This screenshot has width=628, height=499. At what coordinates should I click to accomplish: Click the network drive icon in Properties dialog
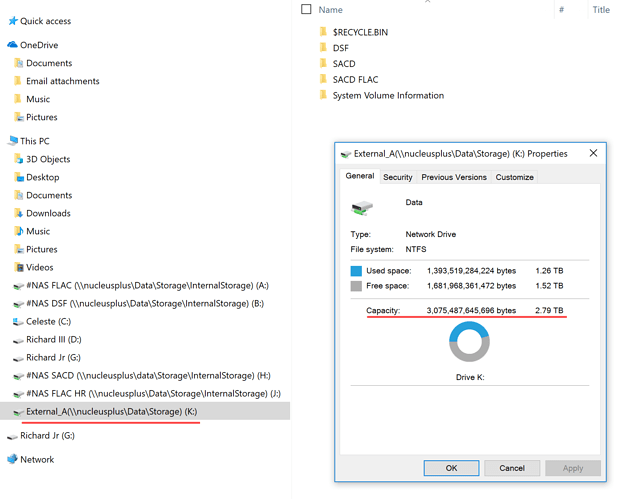pos(362,208)
